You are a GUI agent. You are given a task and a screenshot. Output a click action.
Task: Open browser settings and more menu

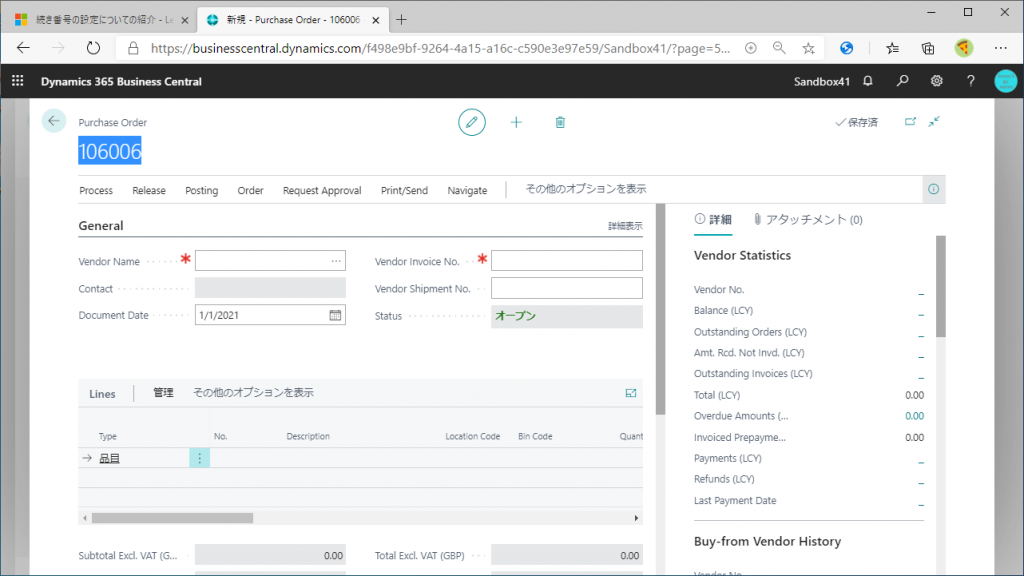pos(1000,48)
